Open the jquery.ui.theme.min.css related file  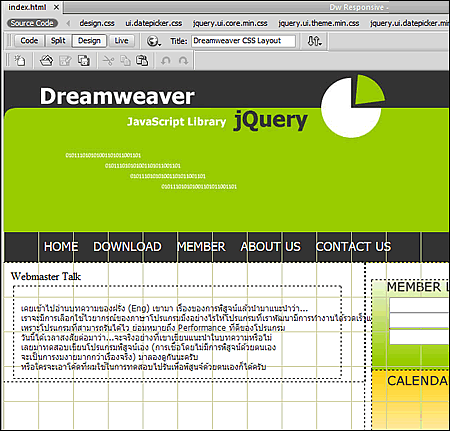point(319,23)
